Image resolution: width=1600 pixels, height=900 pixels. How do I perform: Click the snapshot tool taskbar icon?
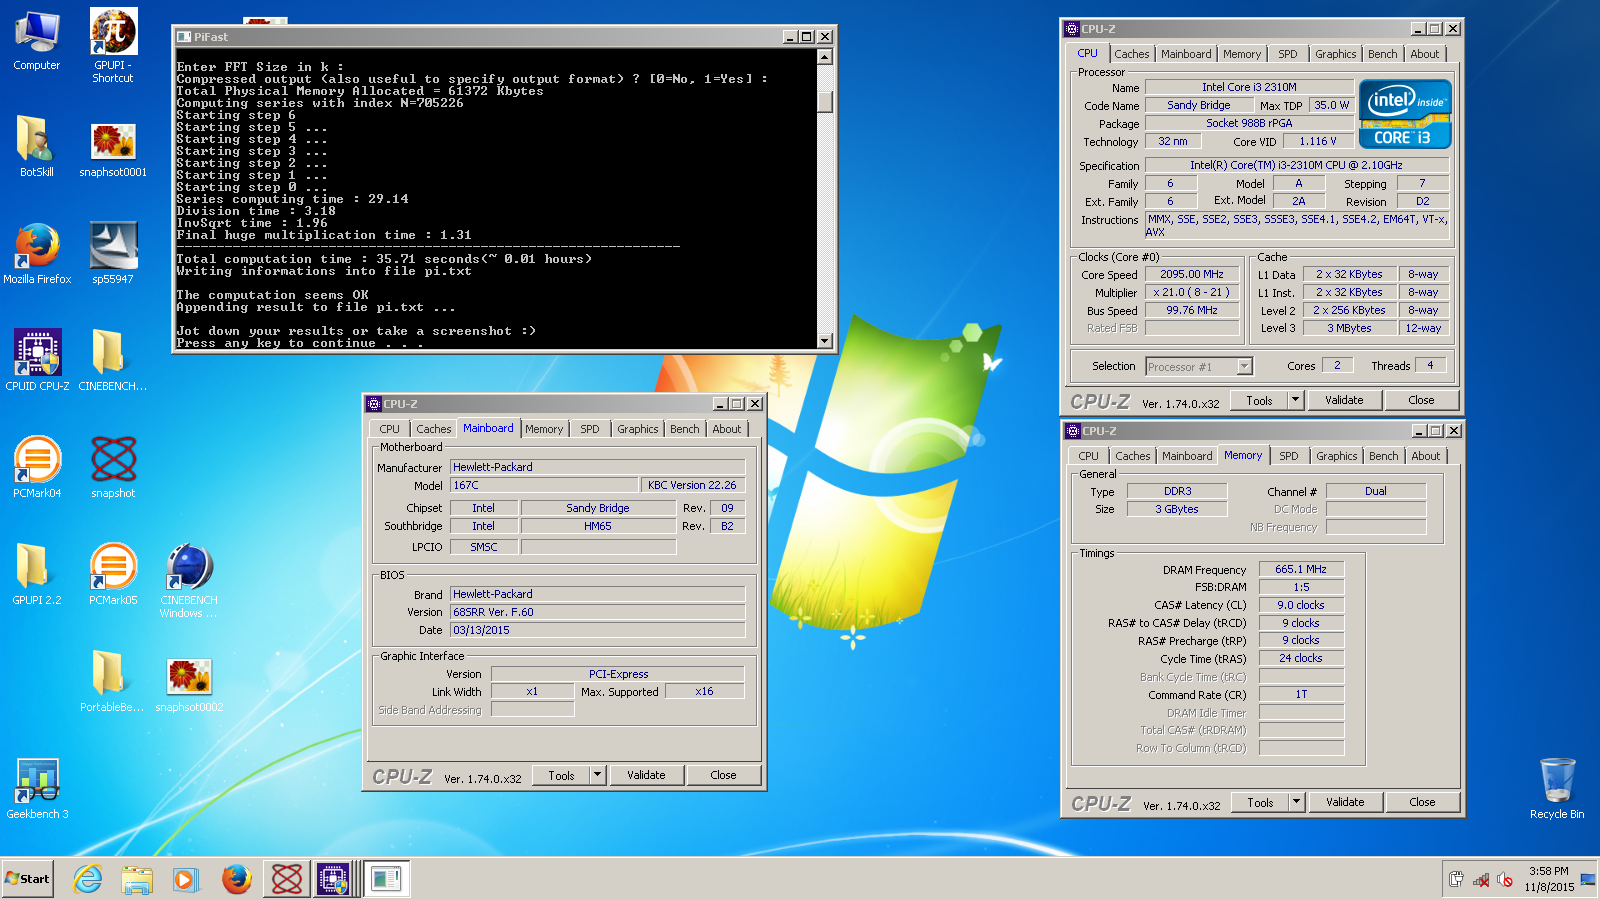[287, 879]
